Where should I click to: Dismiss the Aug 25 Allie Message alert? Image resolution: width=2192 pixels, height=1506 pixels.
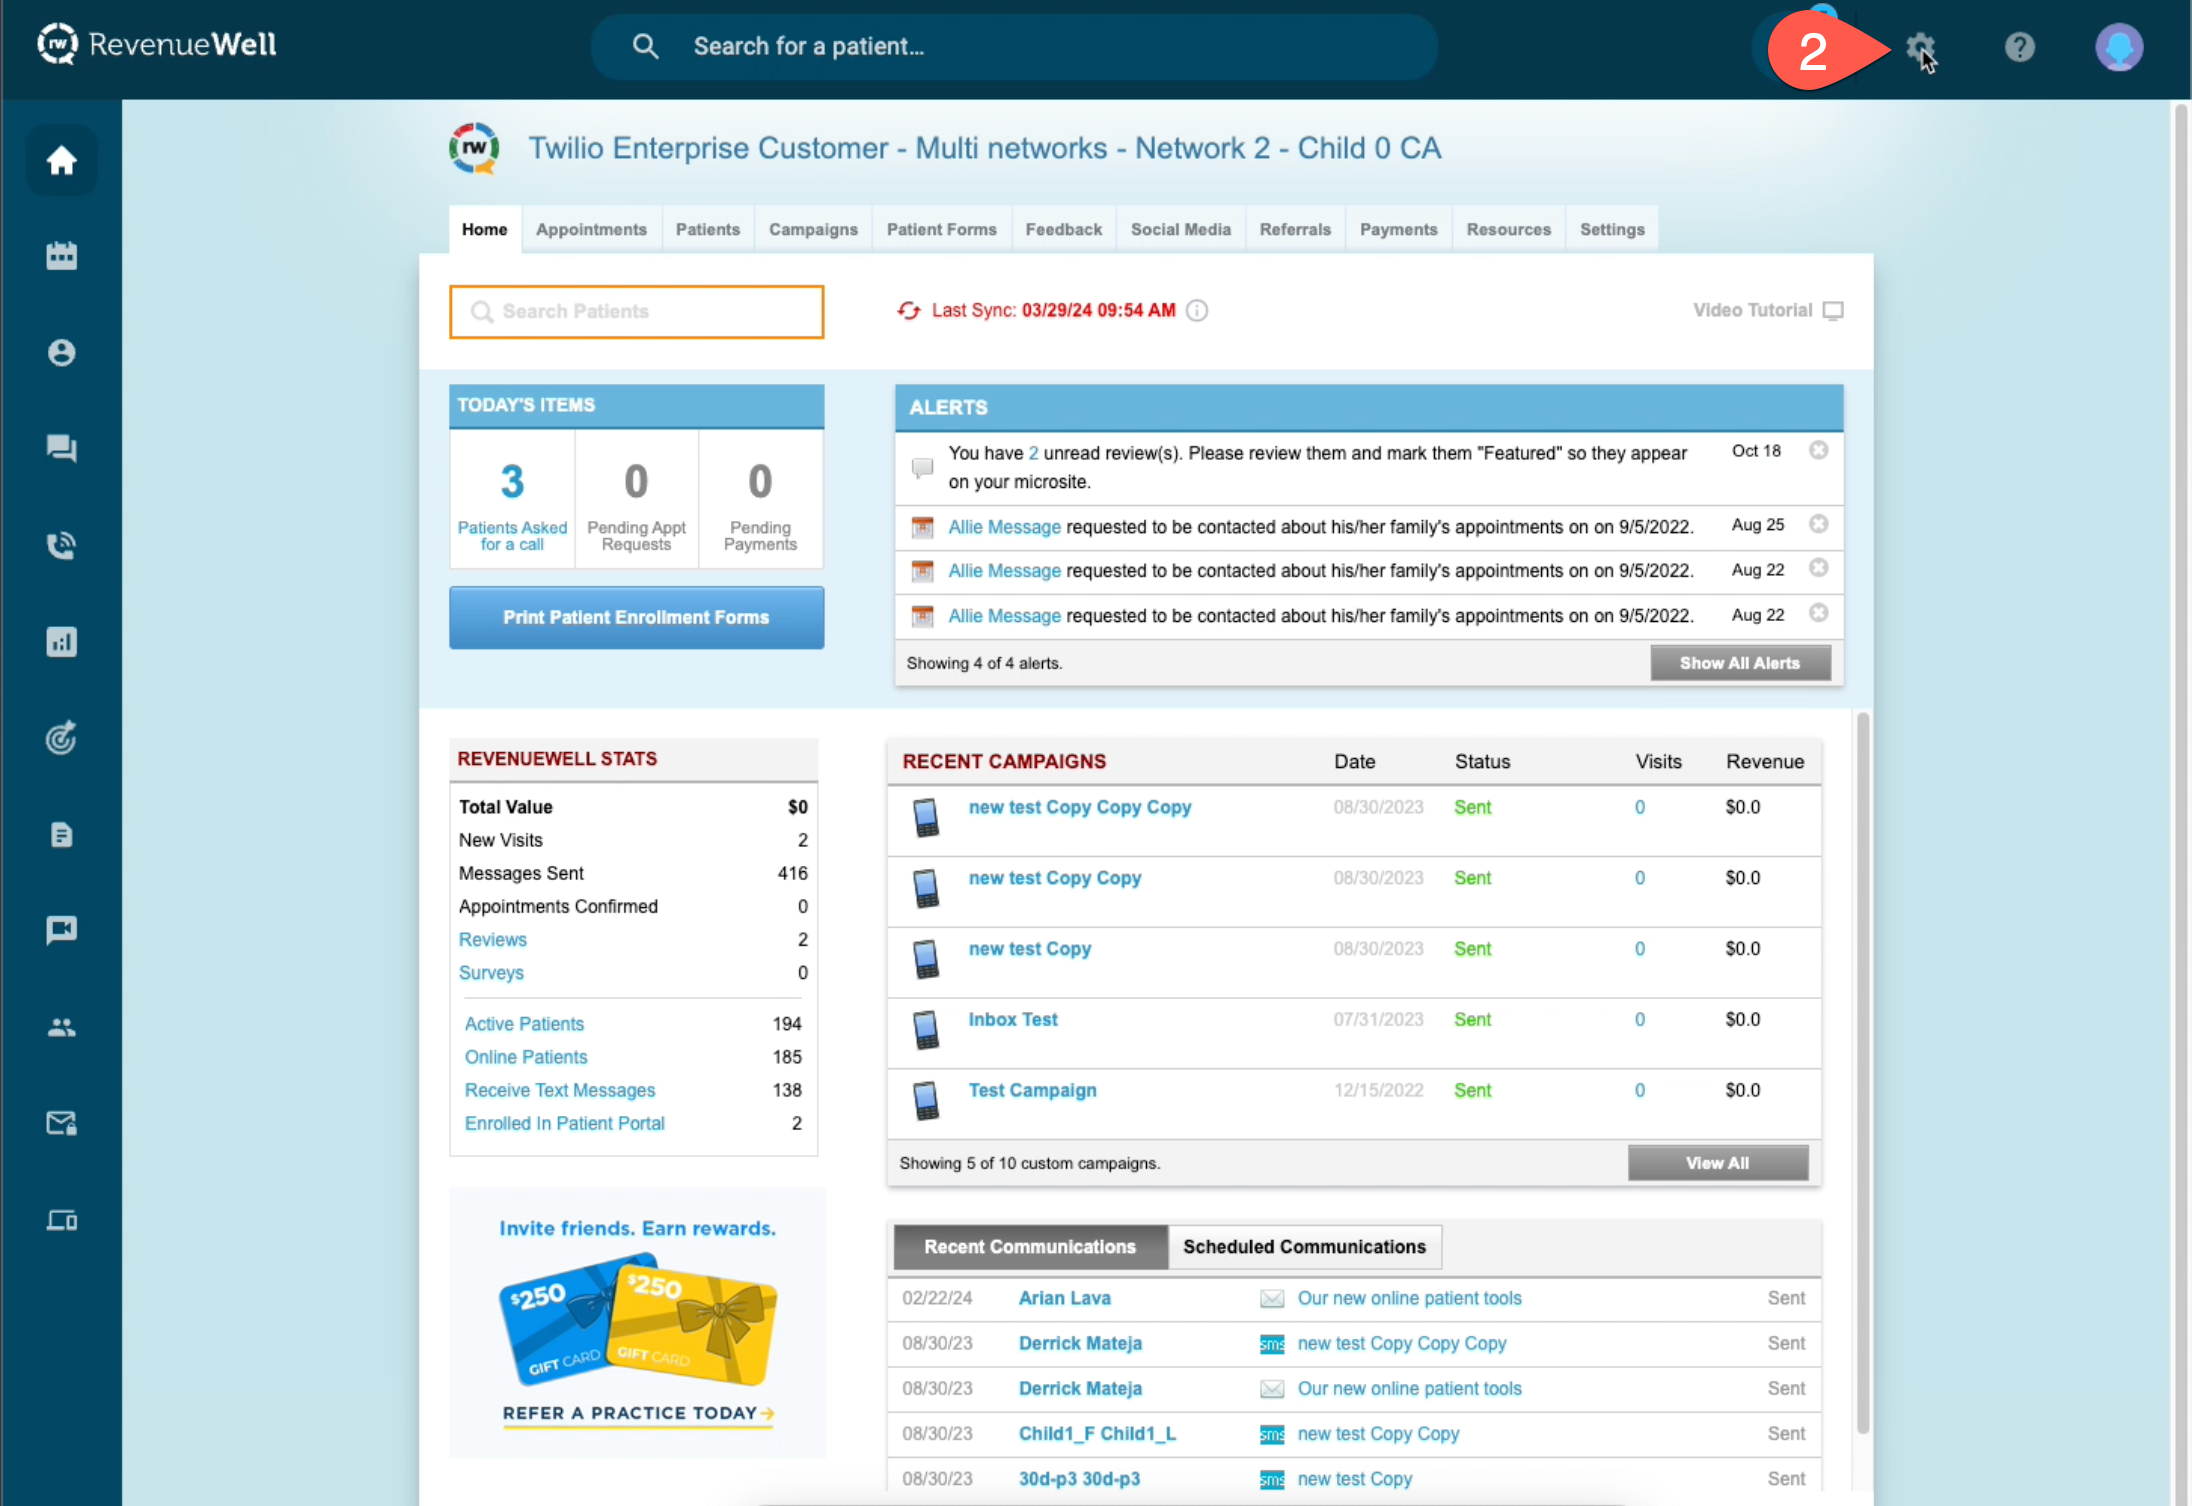(x=1819, y=524)
